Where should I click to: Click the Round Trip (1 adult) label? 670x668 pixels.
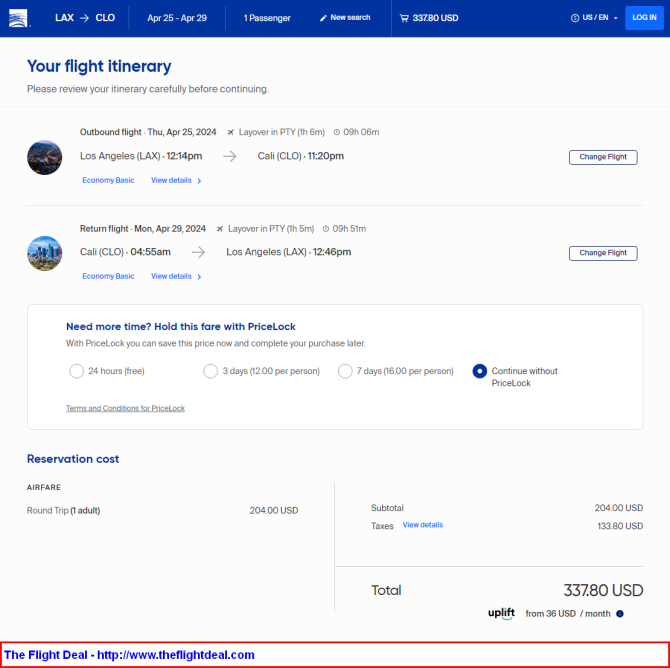(63, 510)
